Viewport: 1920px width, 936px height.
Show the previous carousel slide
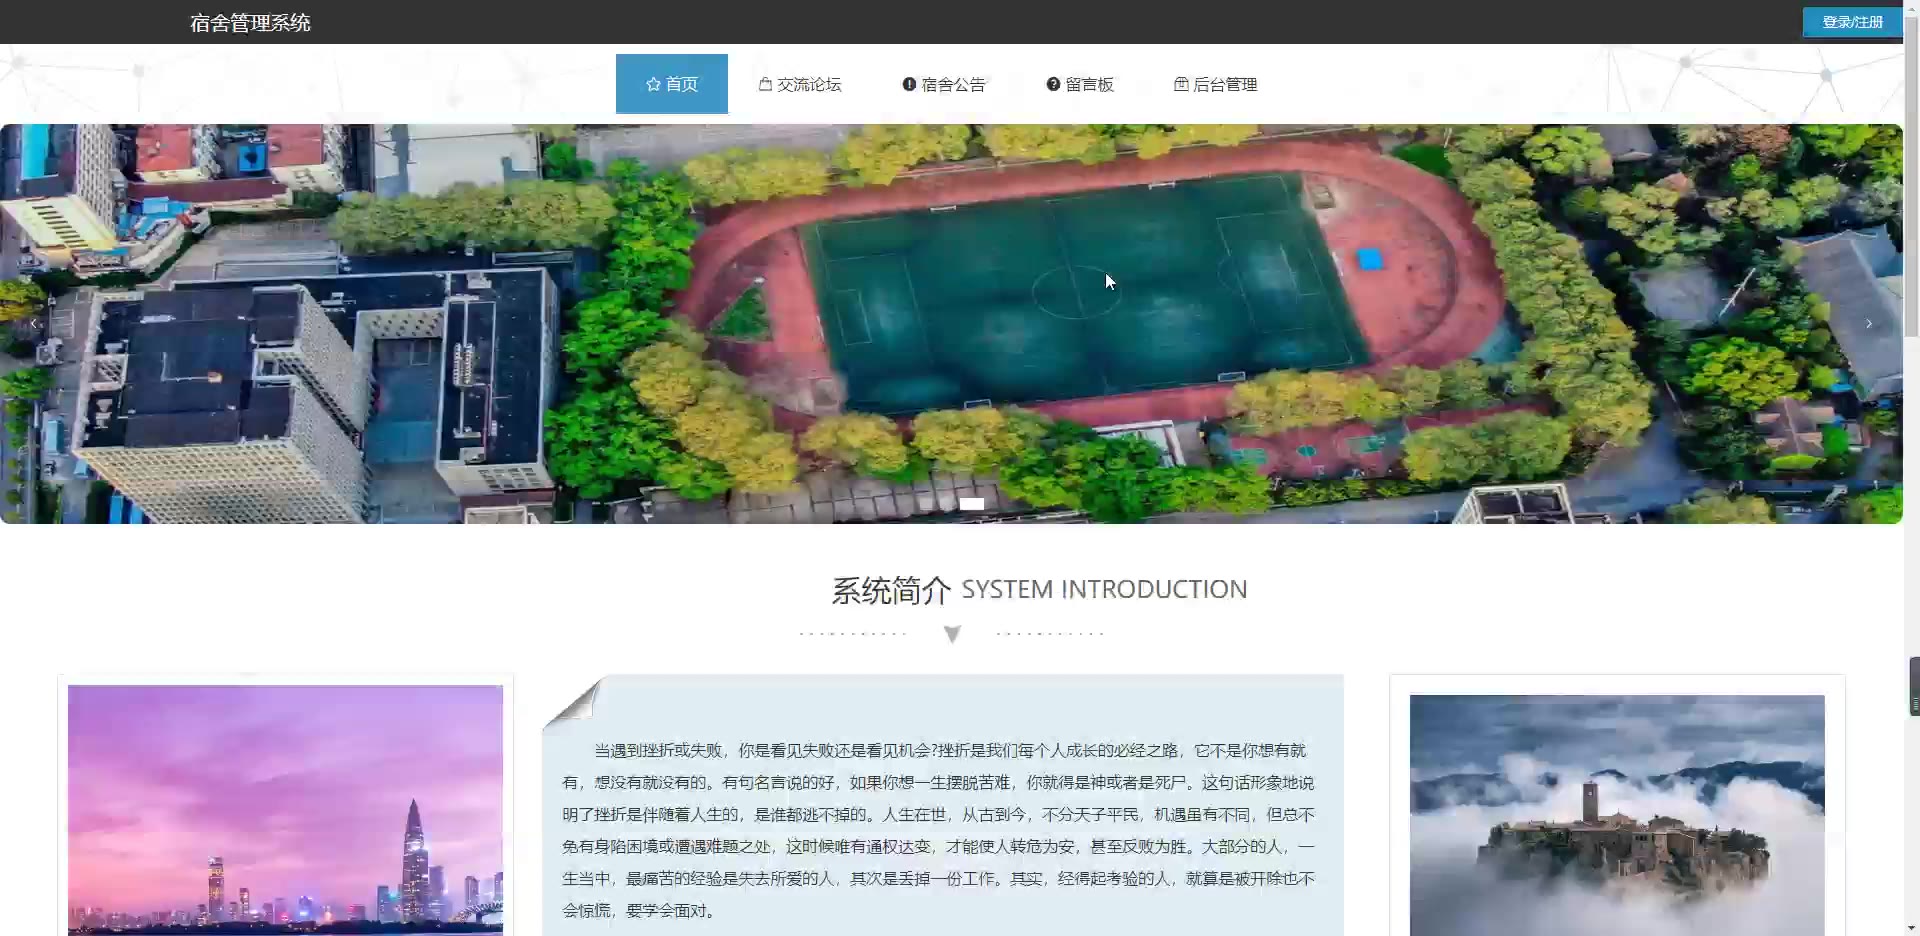pyautogui.click(x=34, y=324)
